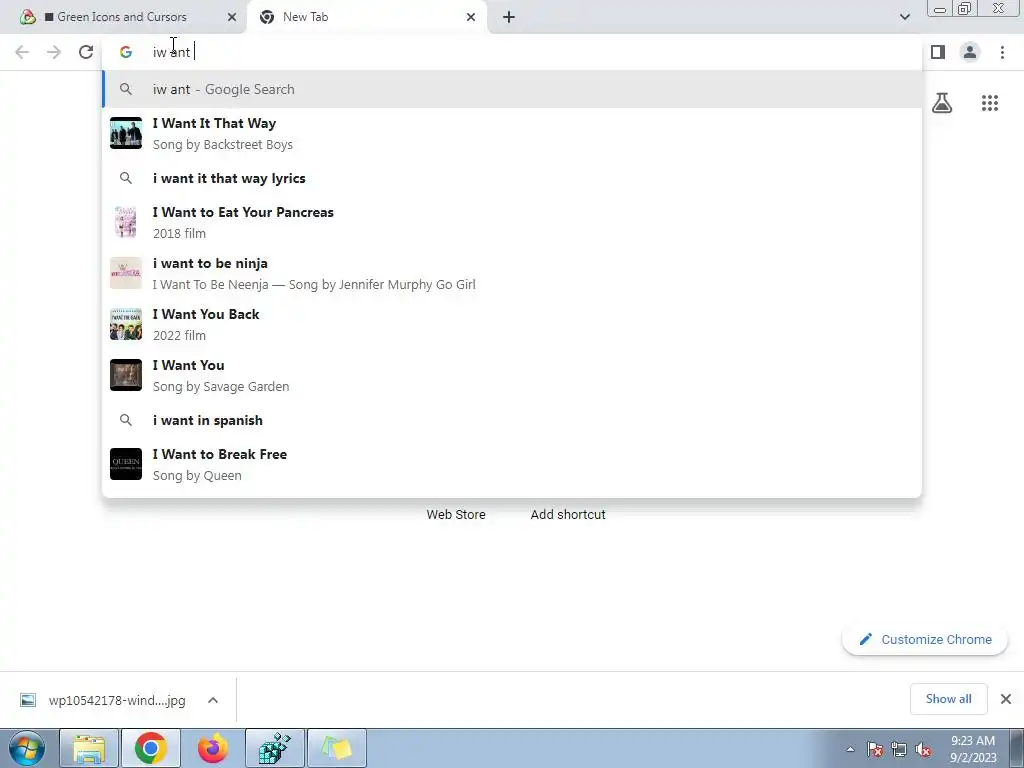1024x768 pixels.
Task: Open the profile avatar icon
Action: click(970, 52)
